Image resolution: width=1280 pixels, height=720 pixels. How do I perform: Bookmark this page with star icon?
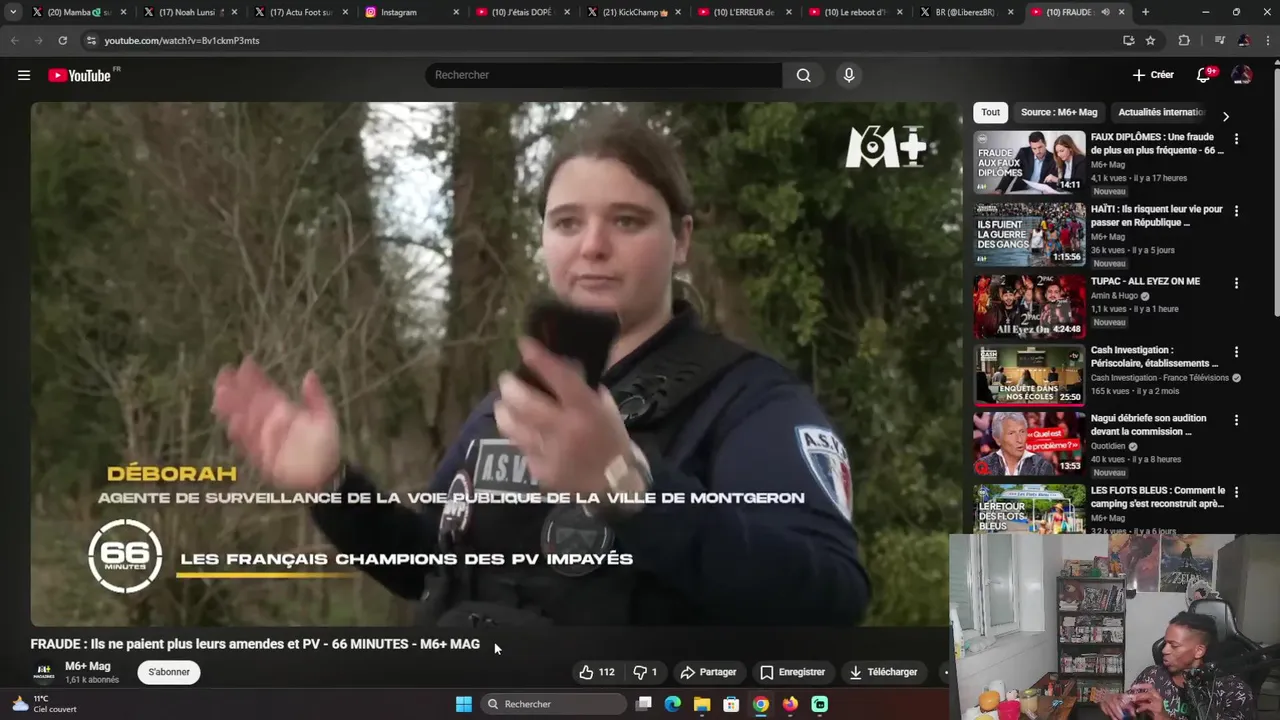click(x=1150, y=40)
